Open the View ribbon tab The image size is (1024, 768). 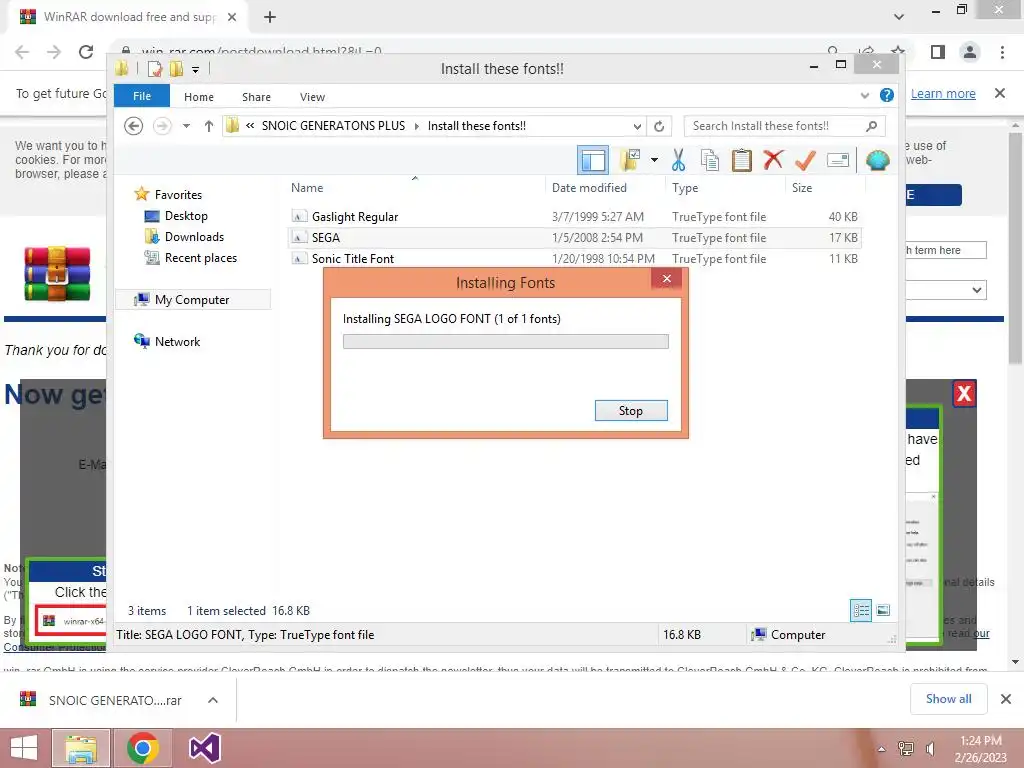coord(312,97)
